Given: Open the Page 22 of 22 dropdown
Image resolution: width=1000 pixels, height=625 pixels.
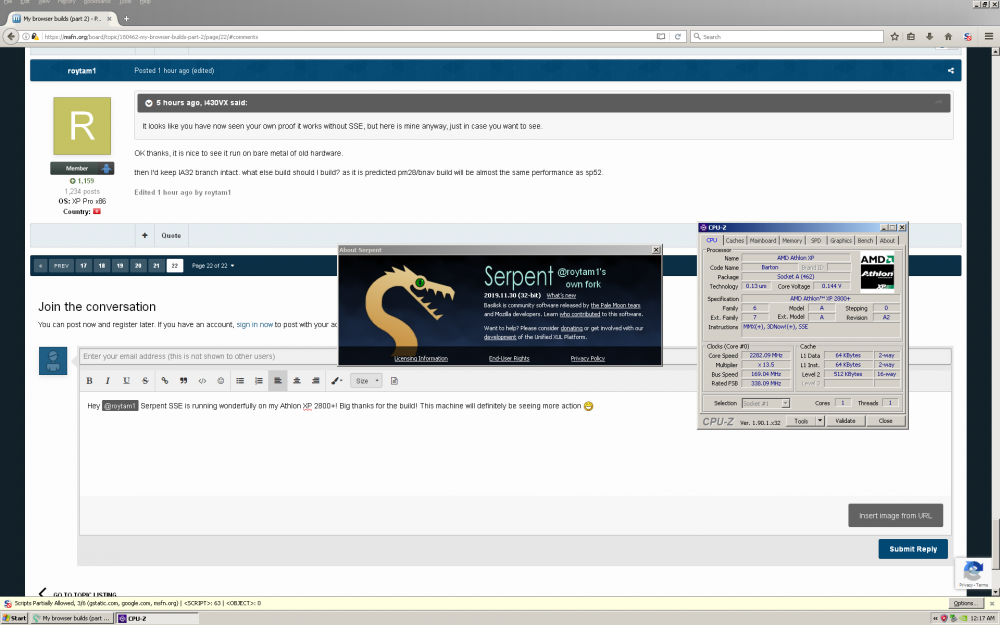Looking at the screenshot, I should coord(212,266).
